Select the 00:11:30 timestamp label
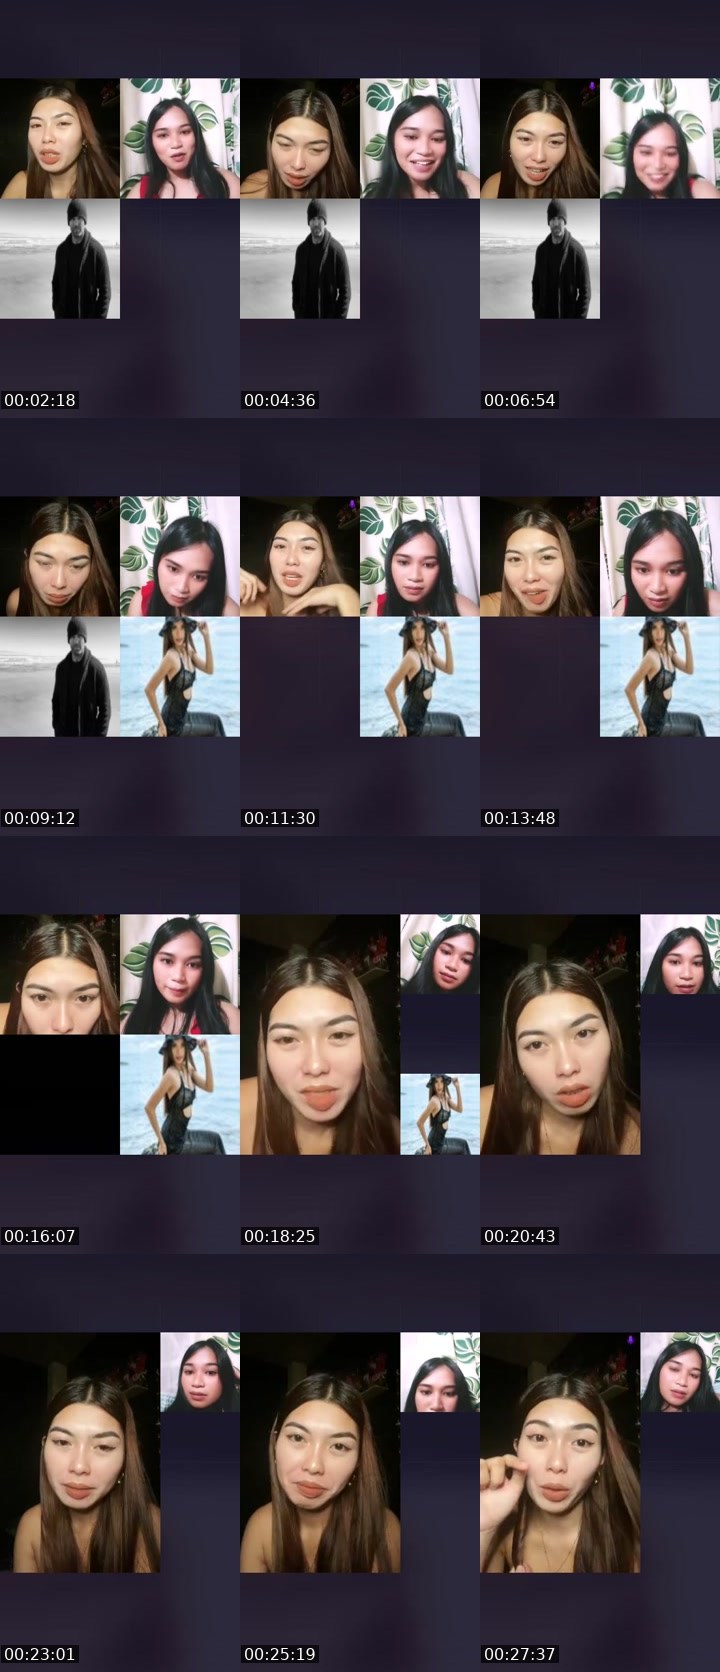 click(x=280, y=818)
